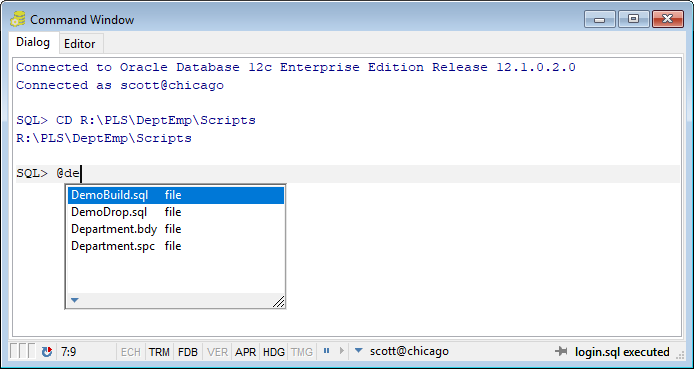Click the pause icon in status bar
This screenshot has width=694, height=369.
[x=327, y=351]
